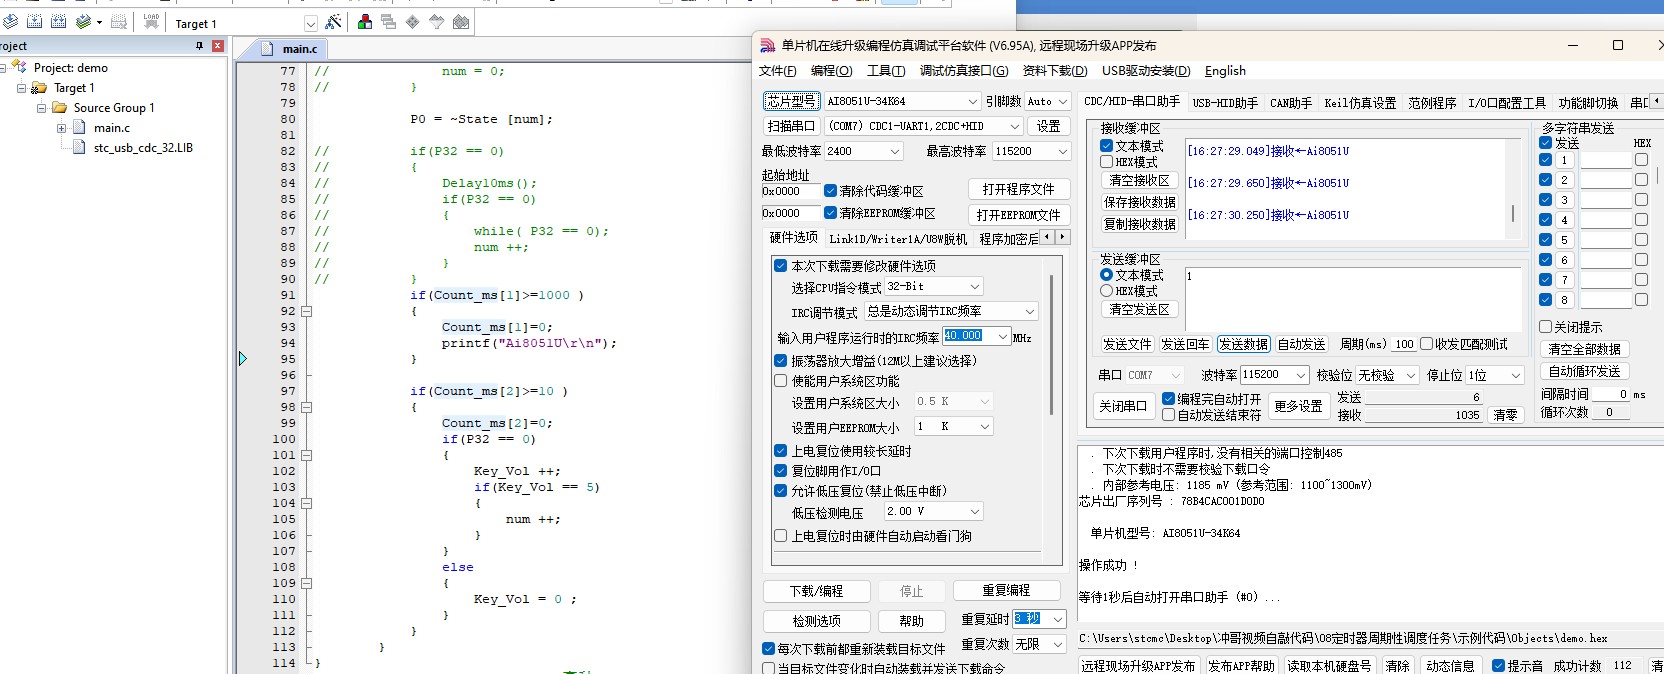Click the 检测选项 button
This screenshot has width=1664, height=674.
pyautogui.click(x=816, y=621)
